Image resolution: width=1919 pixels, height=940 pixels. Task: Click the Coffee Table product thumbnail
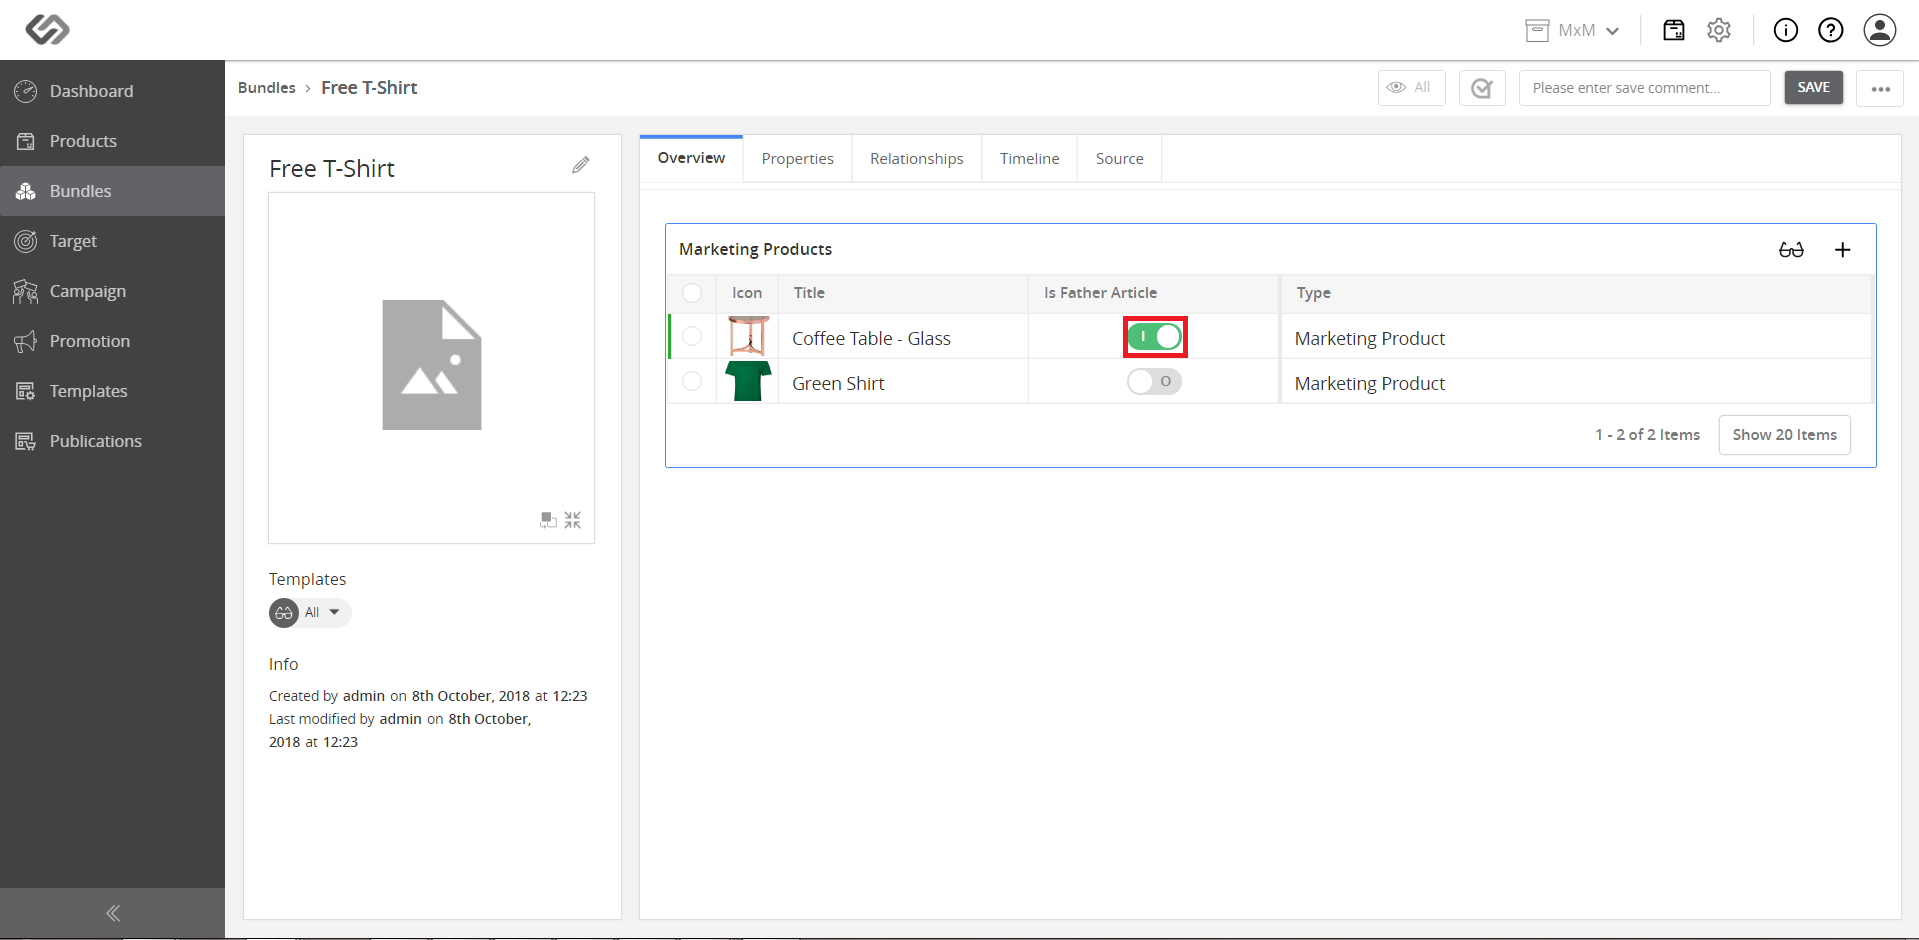click(748, 336)
